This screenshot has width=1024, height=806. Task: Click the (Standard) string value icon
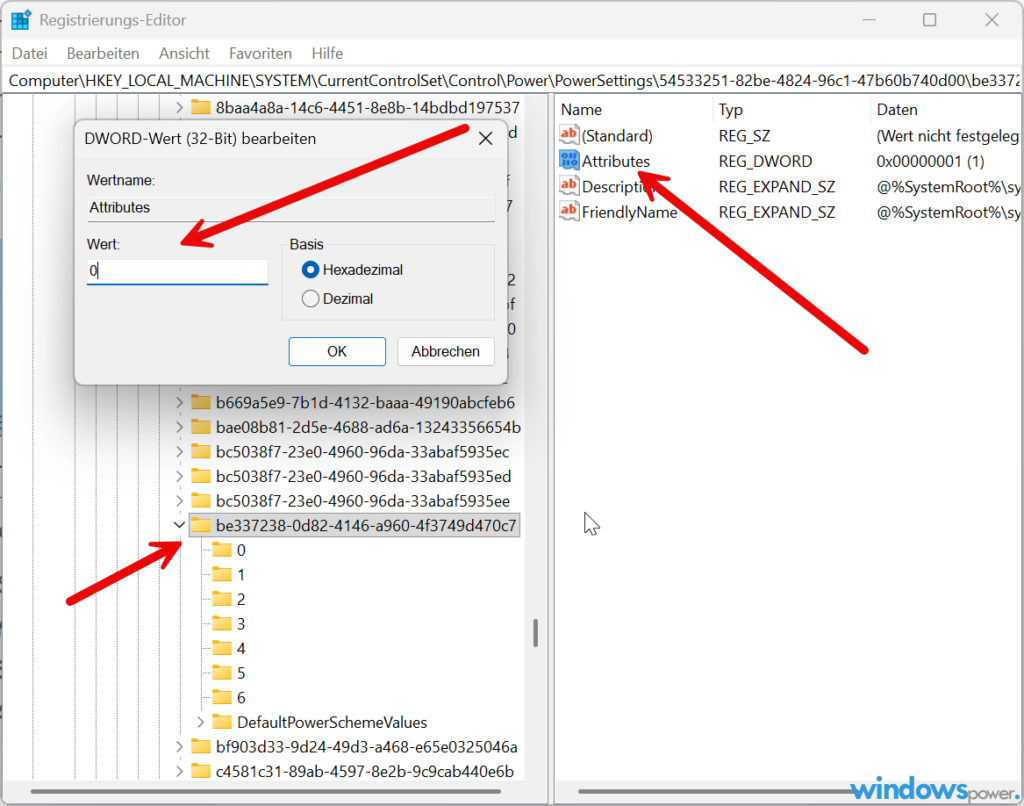tap(569, 135)
